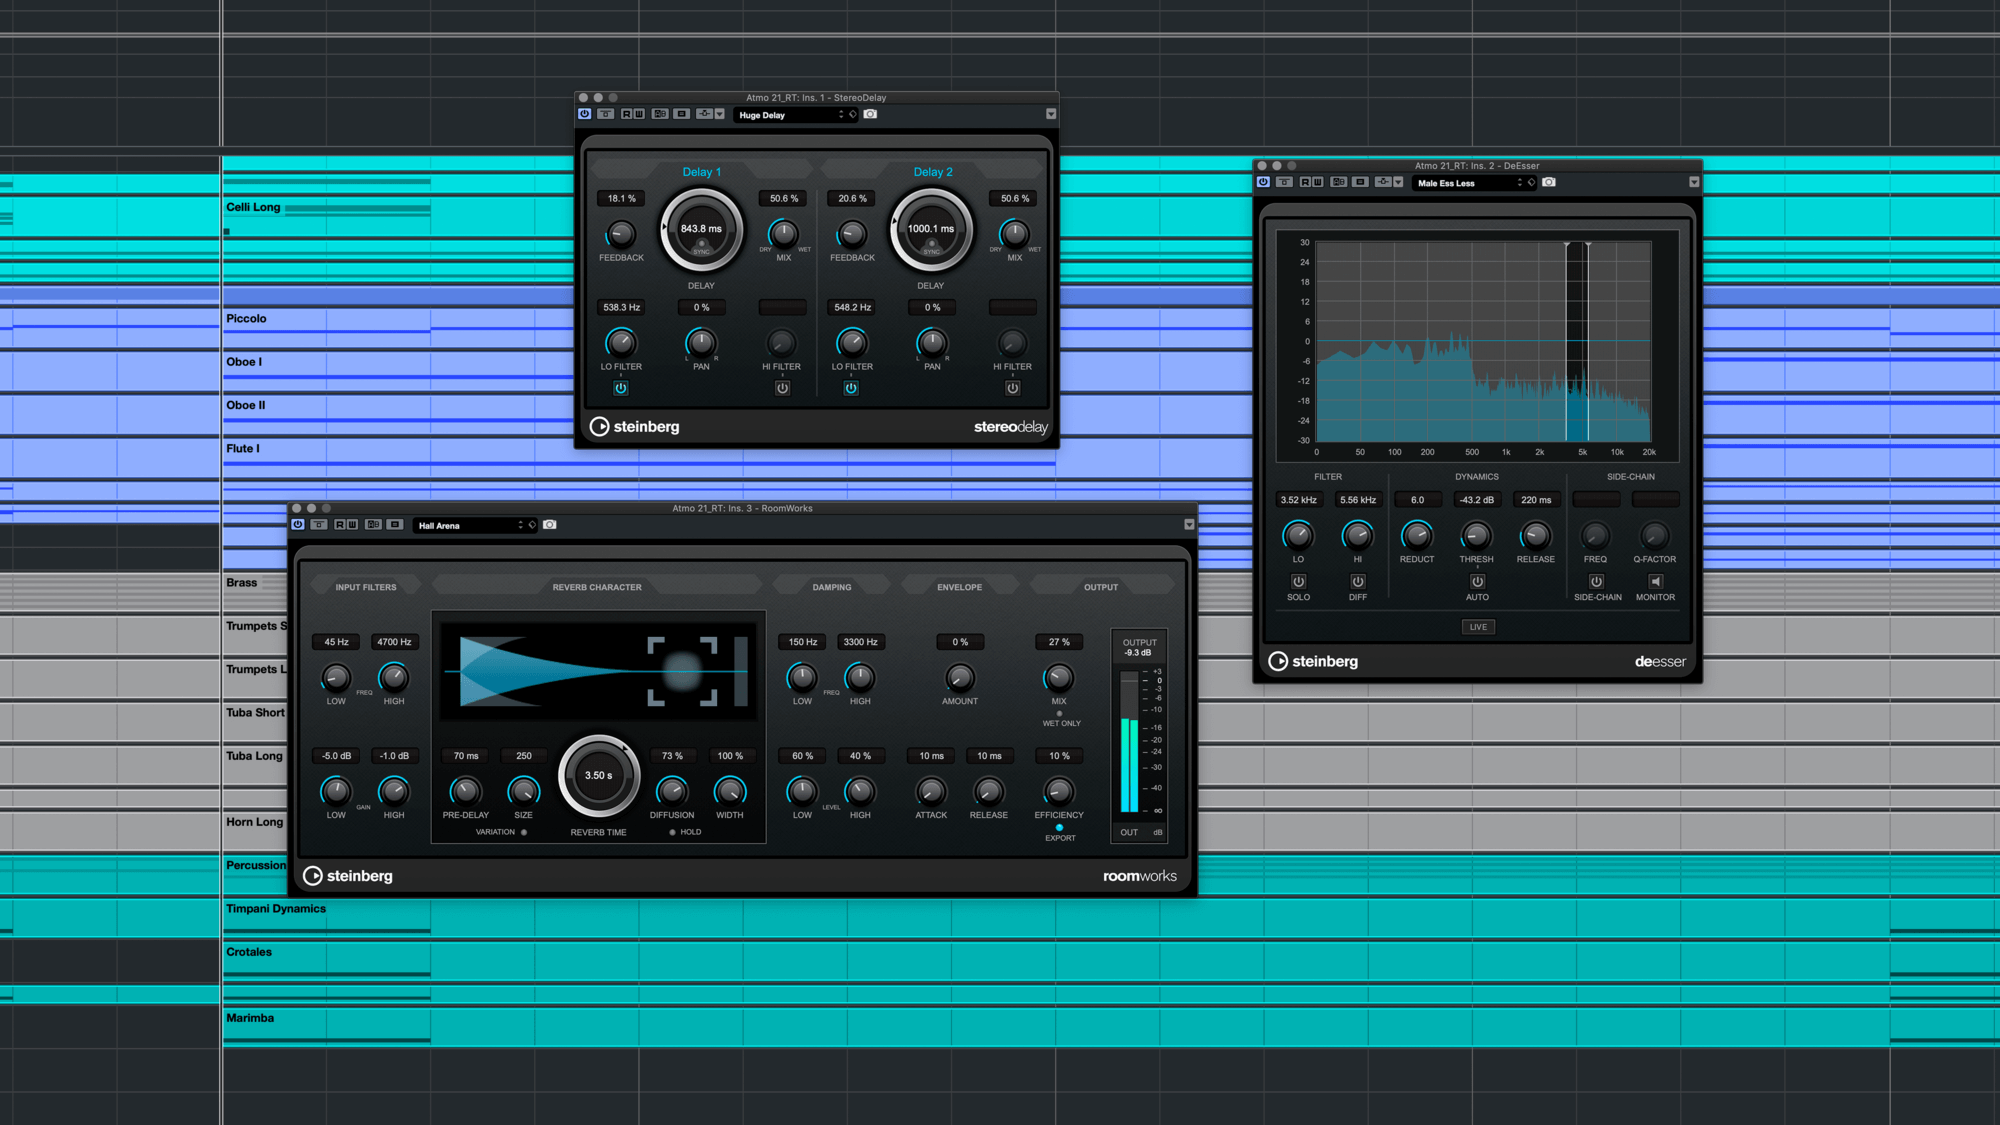Toggle Export efficiency in RoomWorks
Viewport: 2000px width, 1125px height.
point(1060,827)
